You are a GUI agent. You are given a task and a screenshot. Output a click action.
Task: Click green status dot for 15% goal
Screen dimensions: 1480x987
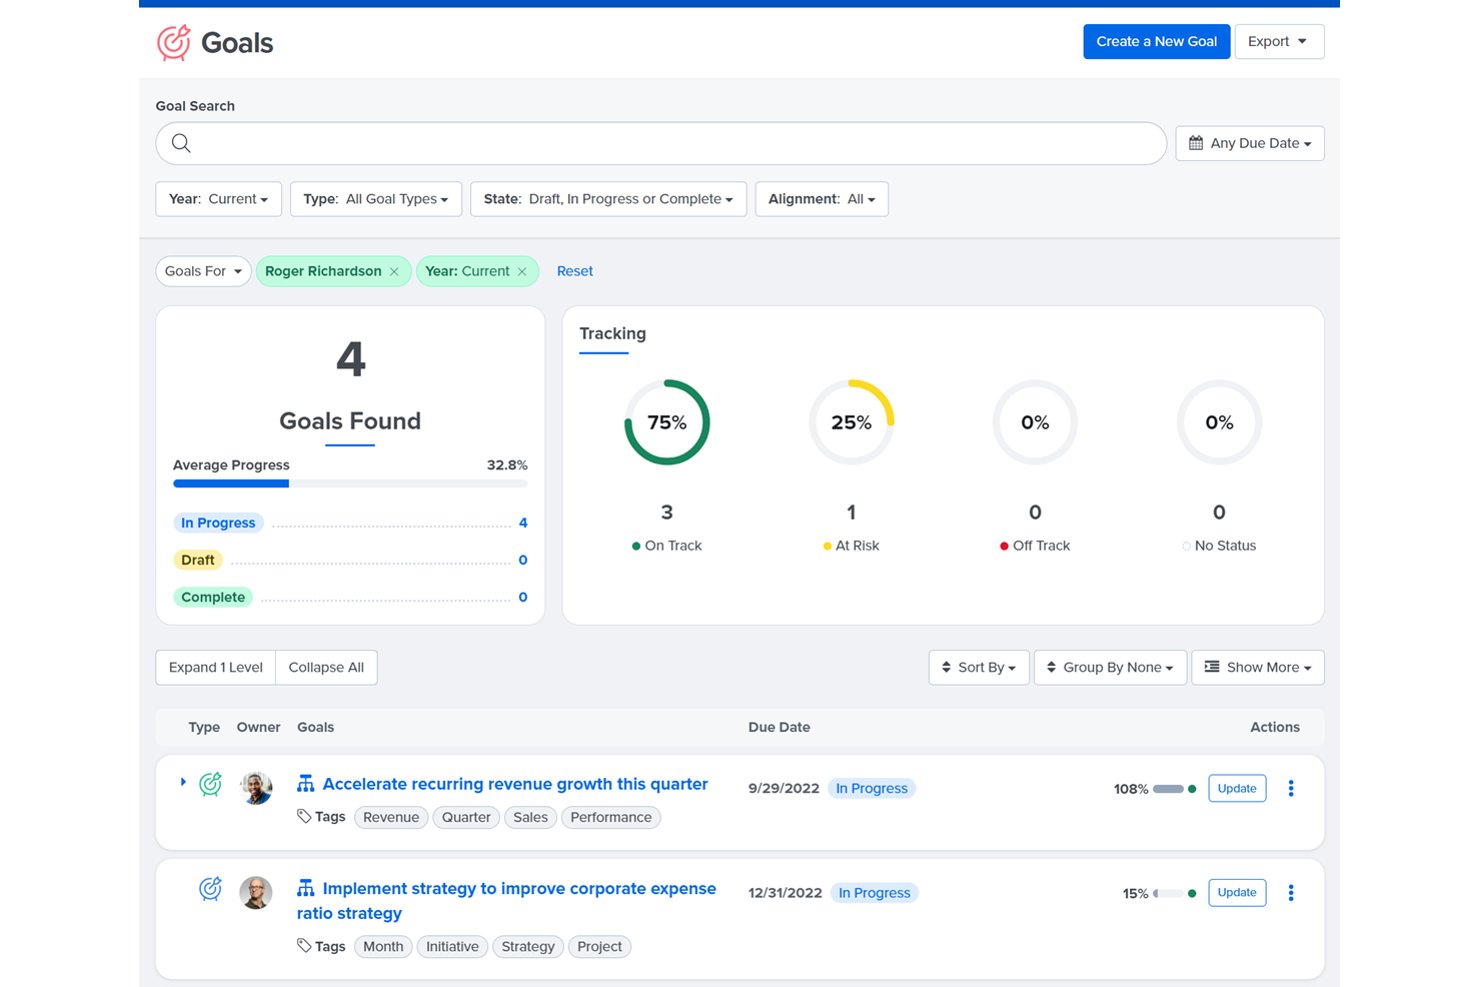[1192, 893]
